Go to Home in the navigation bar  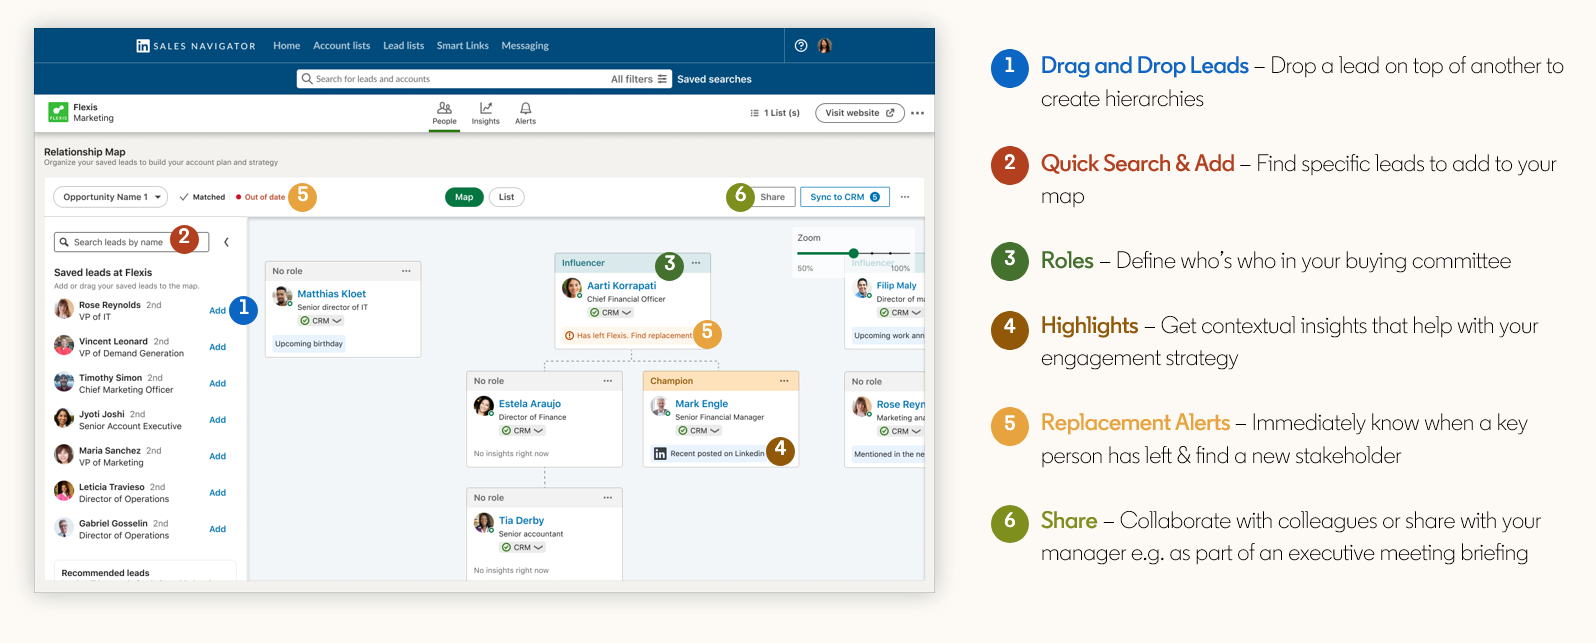(x=287, y=46)
